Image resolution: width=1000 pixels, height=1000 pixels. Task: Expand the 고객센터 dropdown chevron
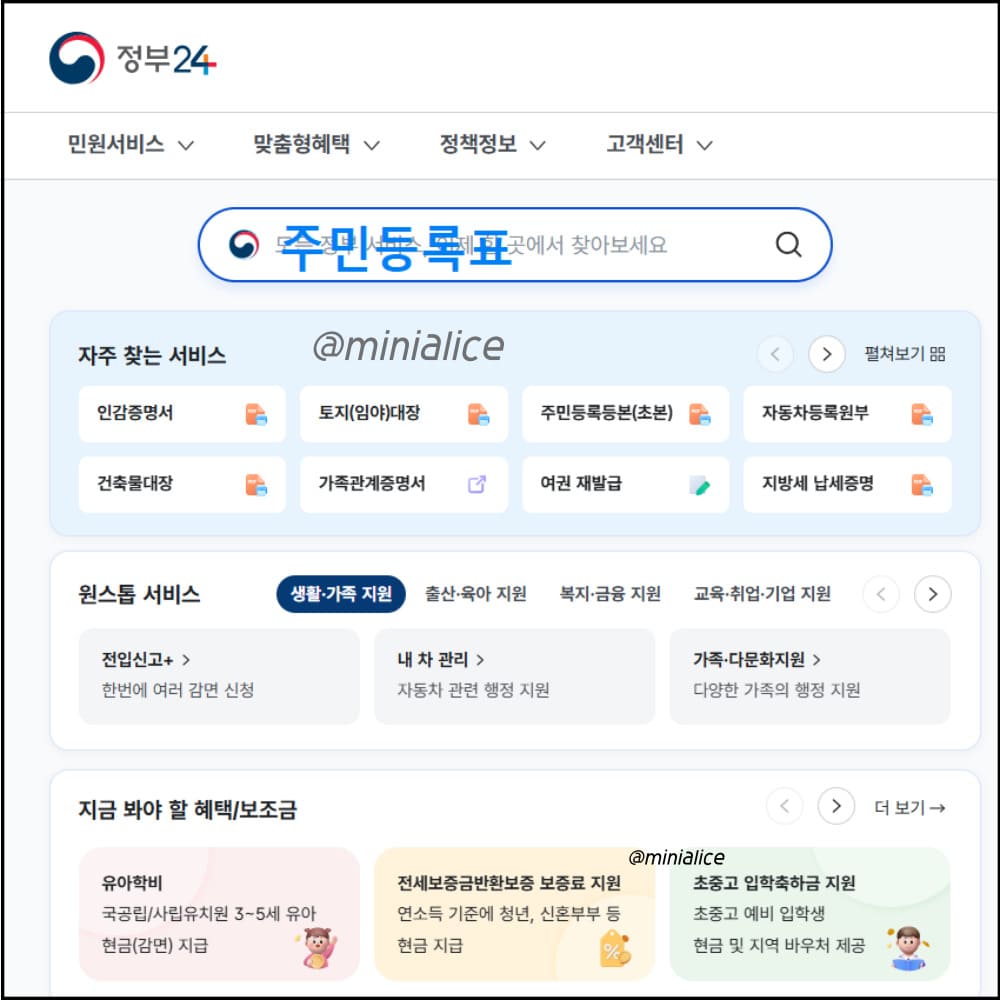pyautogui.click(x=705, y=145)
